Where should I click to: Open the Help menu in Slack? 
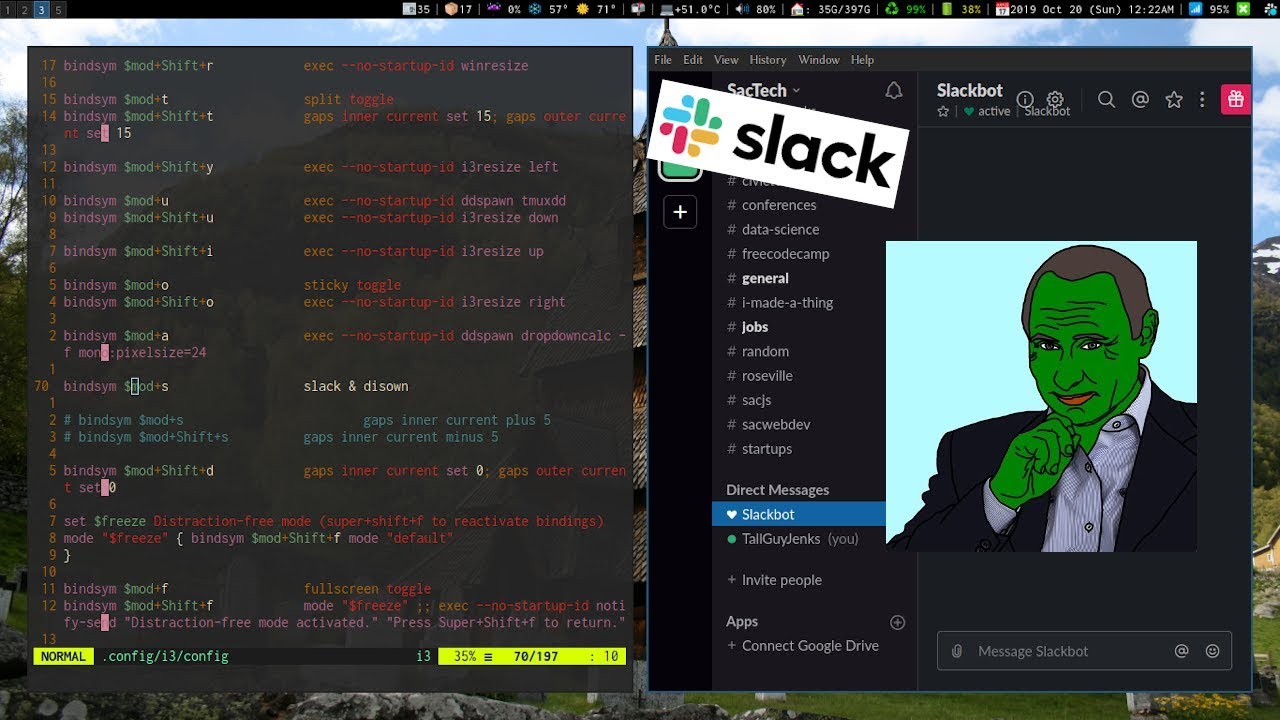(862, 60)
